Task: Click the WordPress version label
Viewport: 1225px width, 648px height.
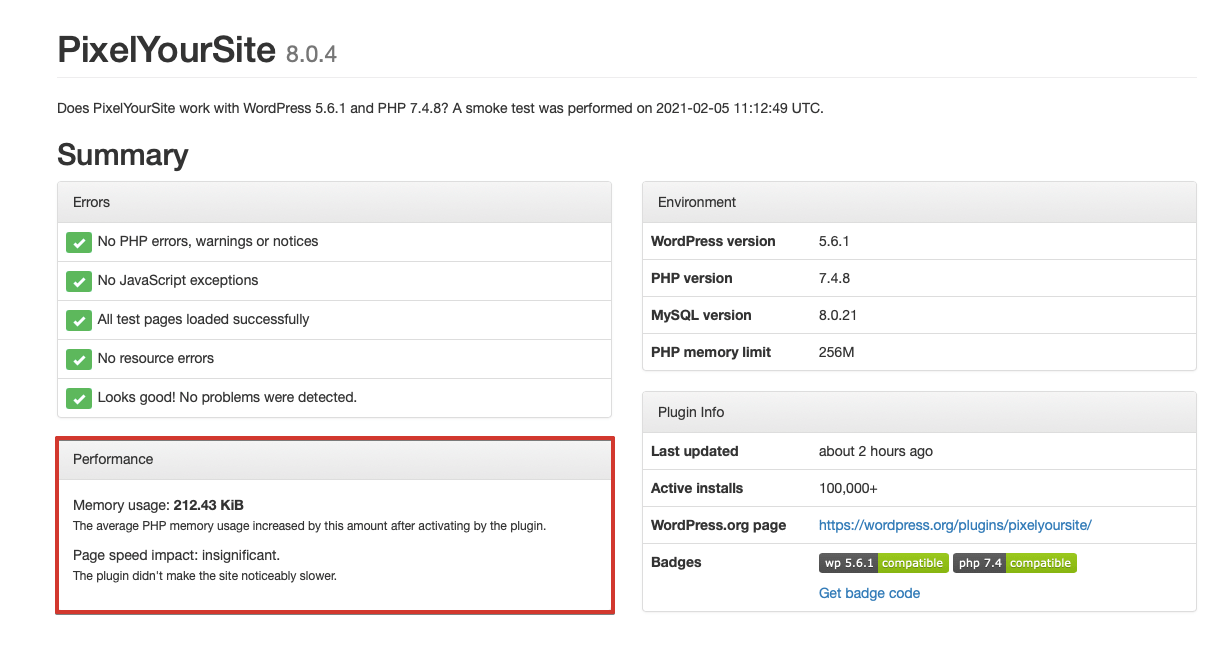Action: pos(713,241)
